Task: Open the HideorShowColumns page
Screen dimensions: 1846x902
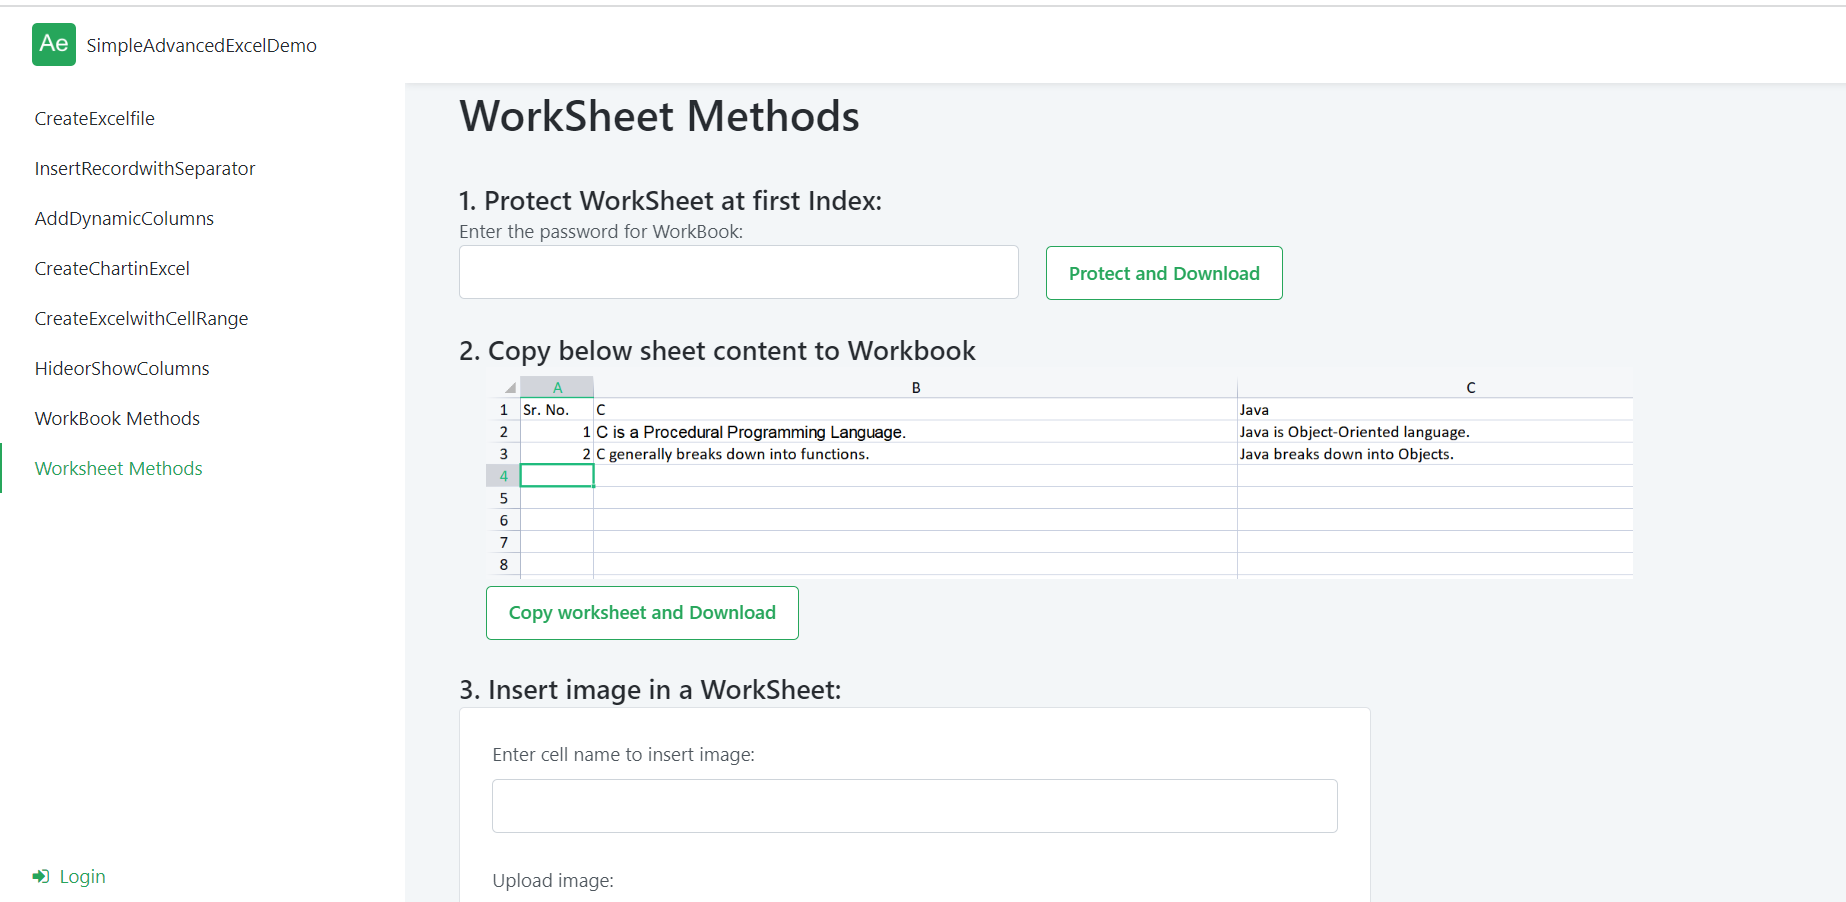Action: (x=122, y=369)
